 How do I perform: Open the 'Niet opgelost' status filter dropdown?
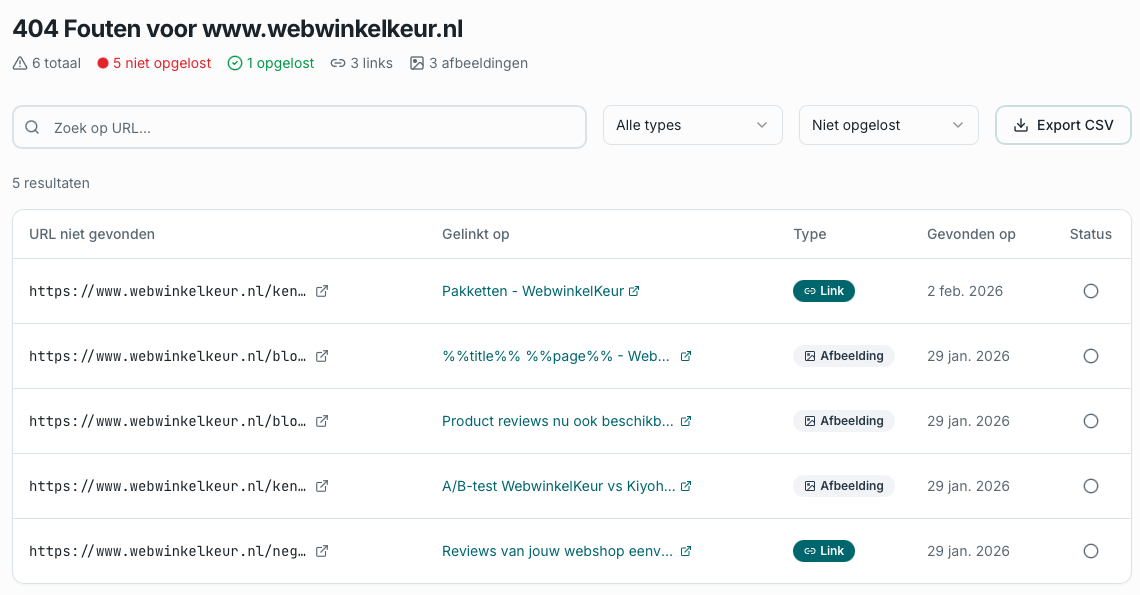888,125
